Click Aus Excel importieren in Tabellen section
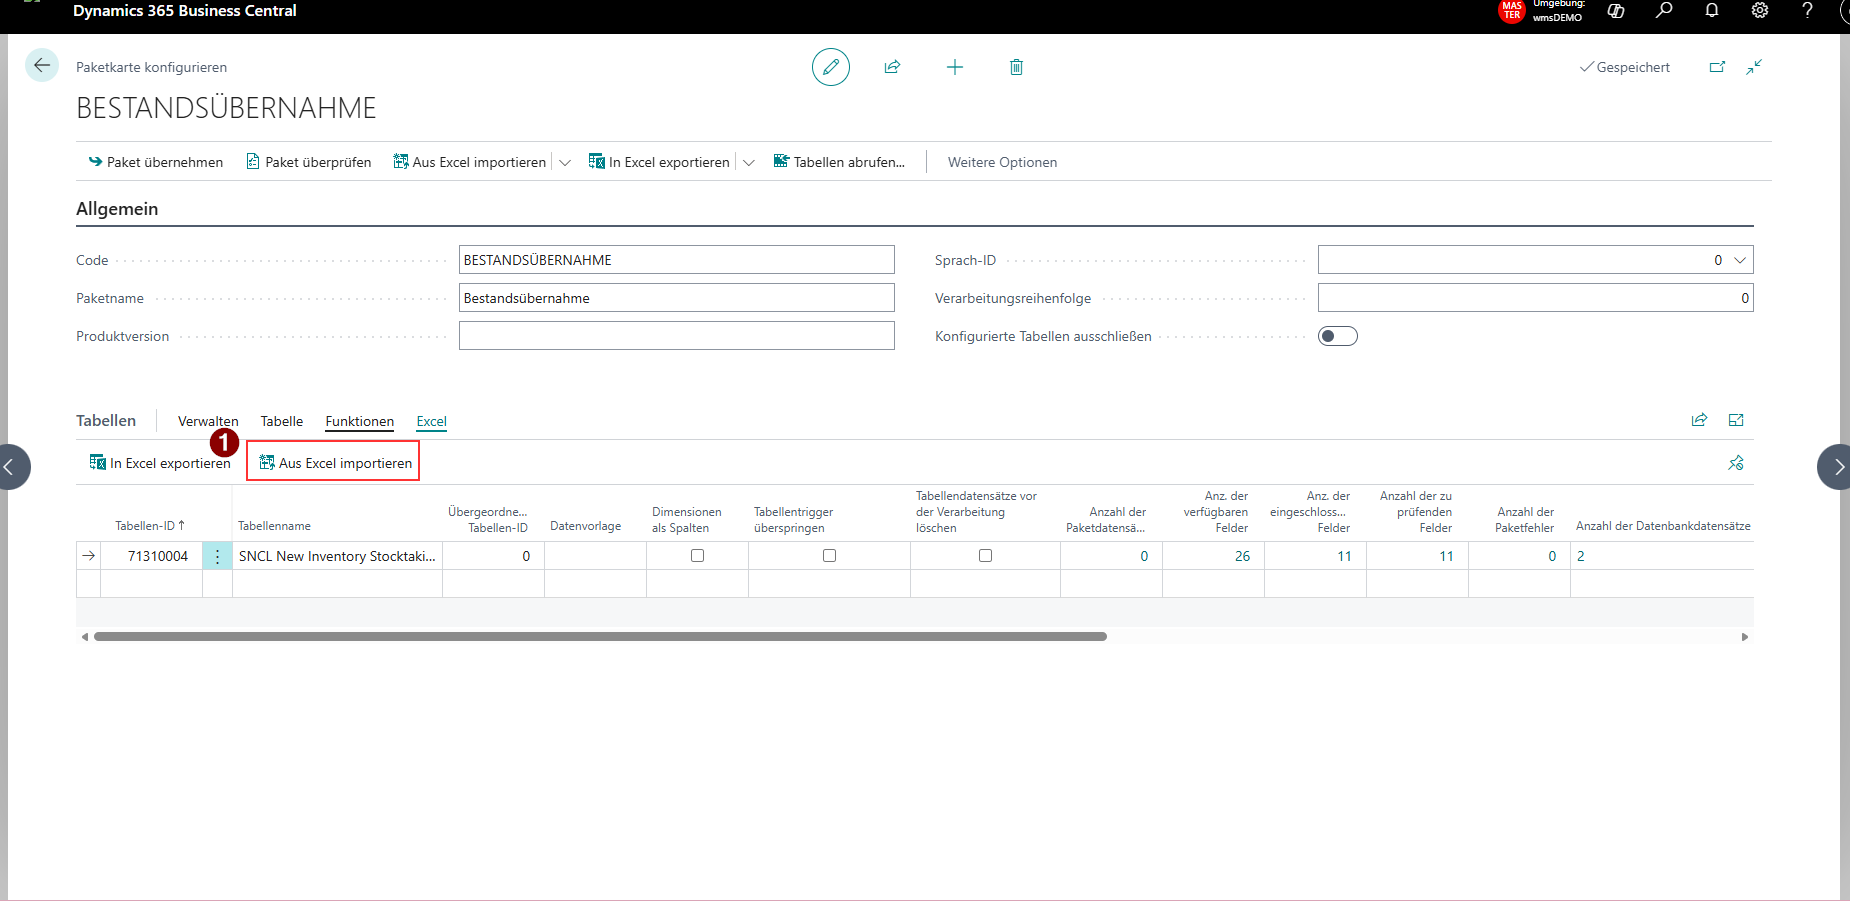This screenshot has height=901, width=1850. pos(335,463)
